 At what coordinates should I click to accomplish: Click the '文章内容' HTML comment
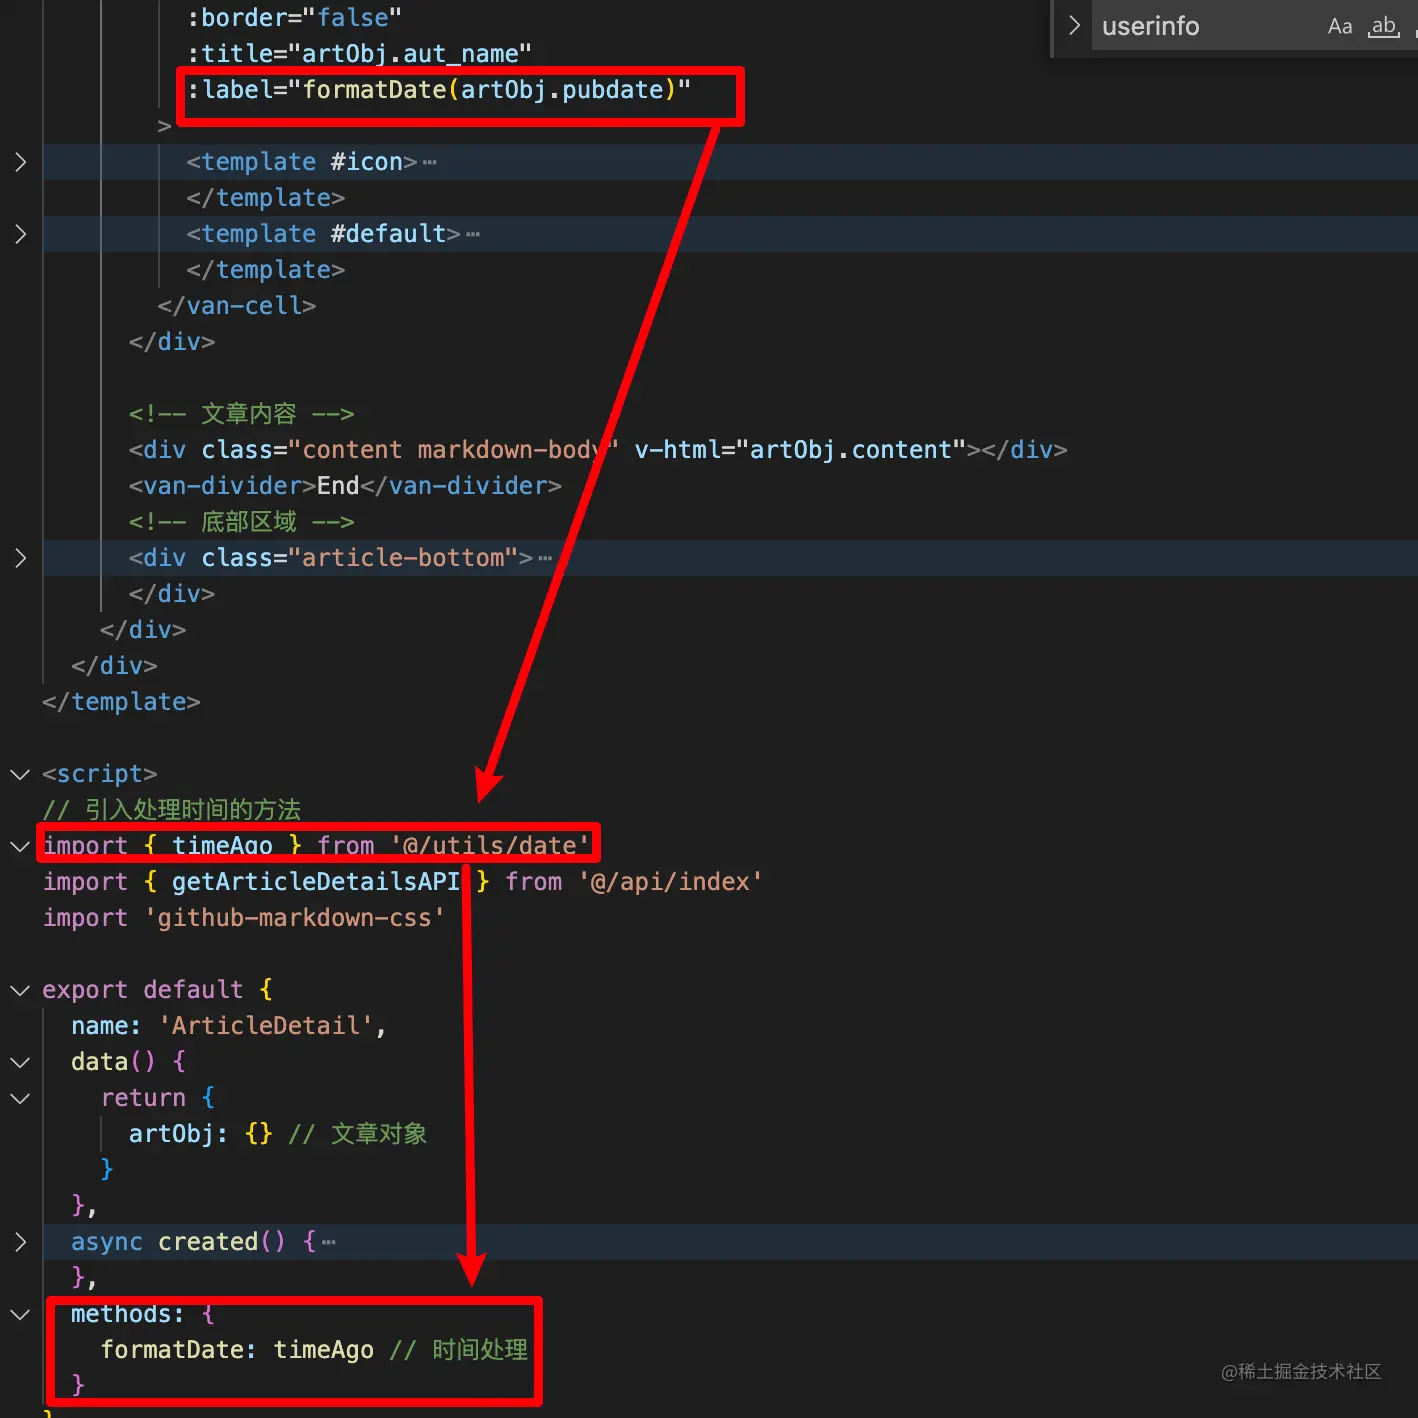(242, 414)
